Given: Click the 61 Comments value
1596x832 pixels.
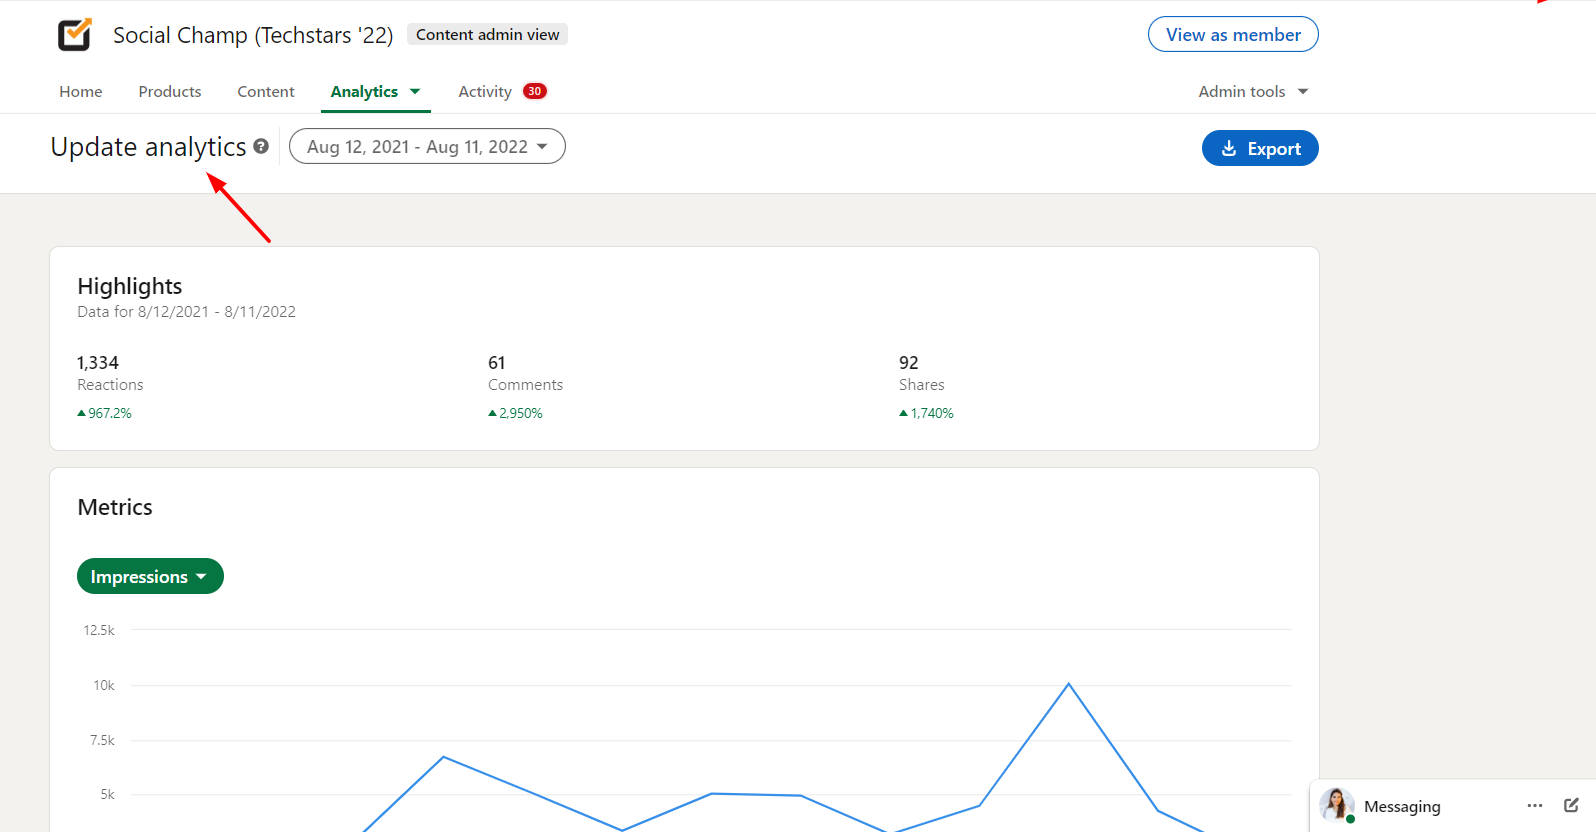Looking at the screenshot, I should tap(497, 362).
